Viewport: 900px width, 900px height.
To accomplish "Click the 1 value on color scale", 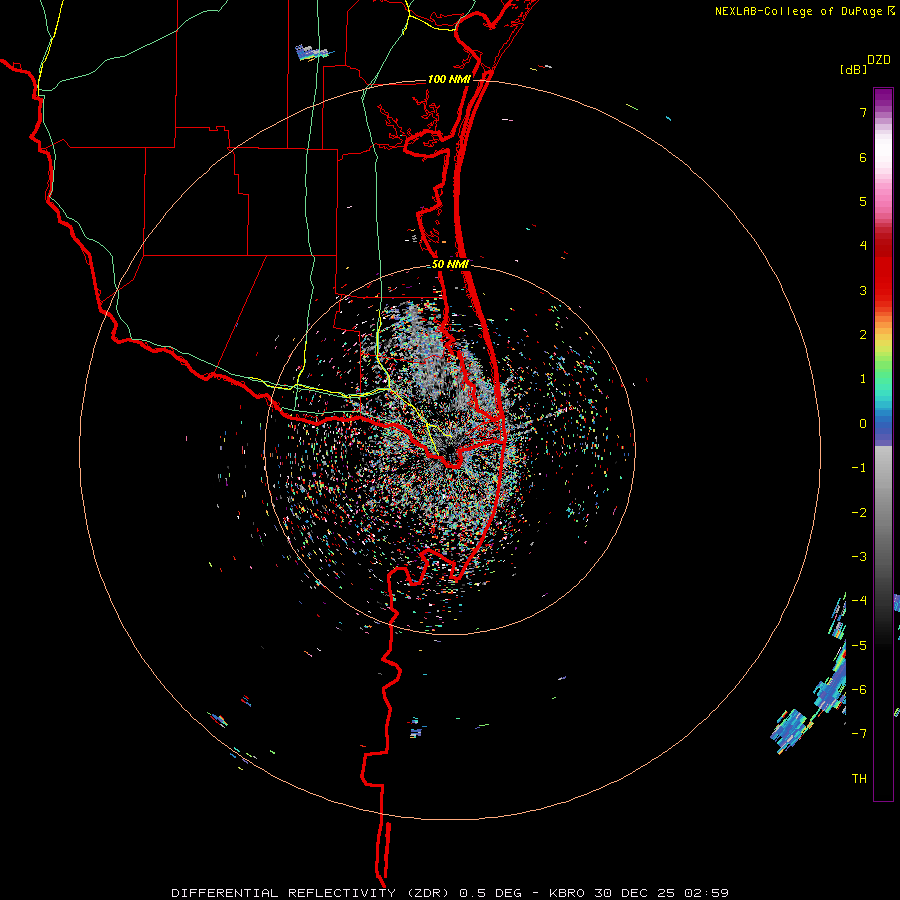I will pos(863,379).
